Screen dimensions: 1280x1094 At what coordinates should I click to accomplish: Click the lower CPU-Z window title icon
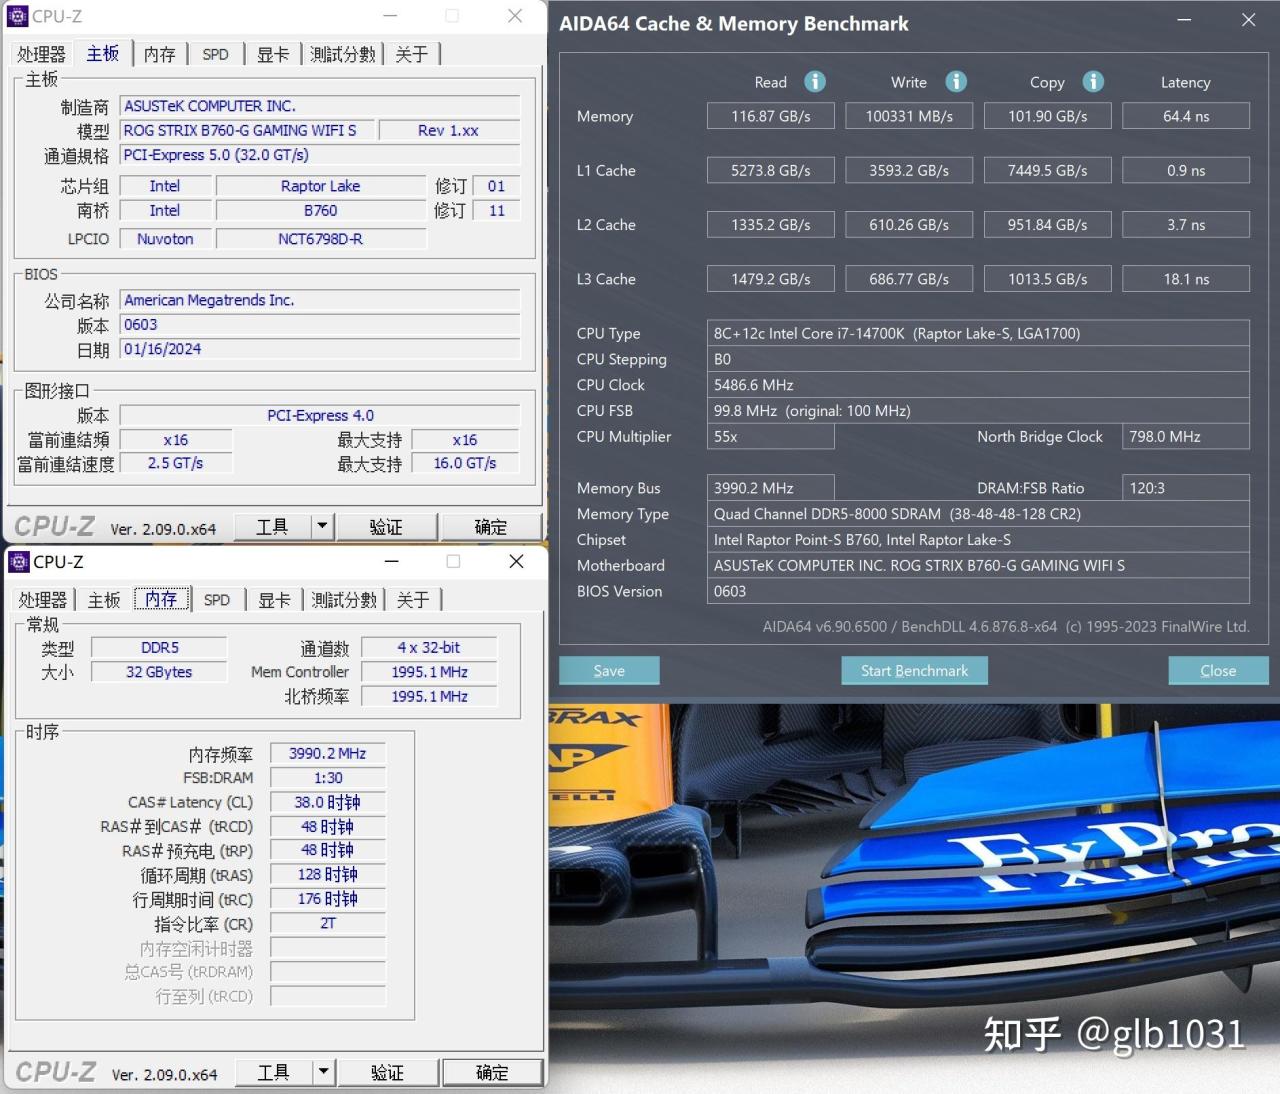[19, 562]
